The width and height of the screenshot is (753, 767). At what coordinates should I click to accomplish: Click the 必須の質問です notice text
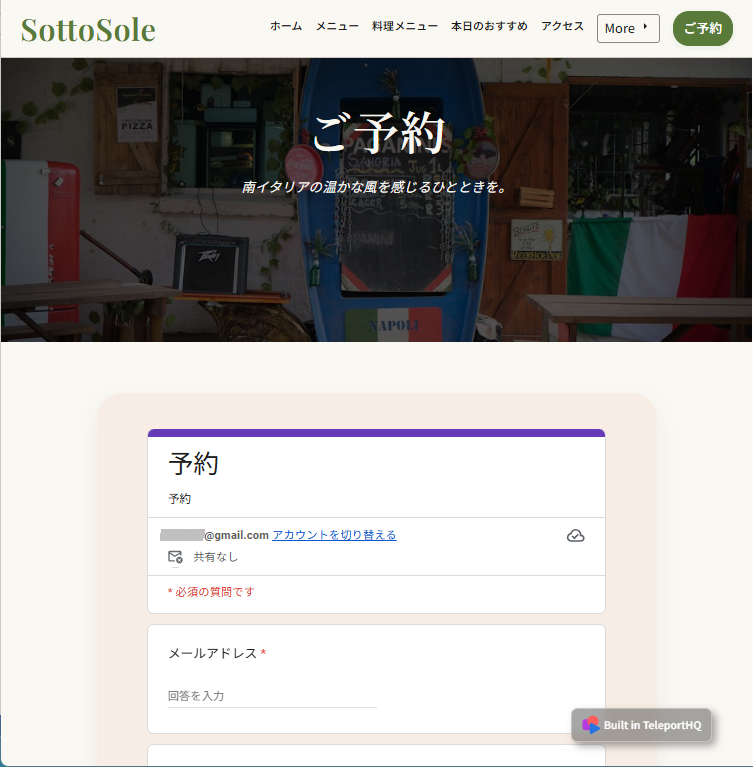click(x=211, y=592)
